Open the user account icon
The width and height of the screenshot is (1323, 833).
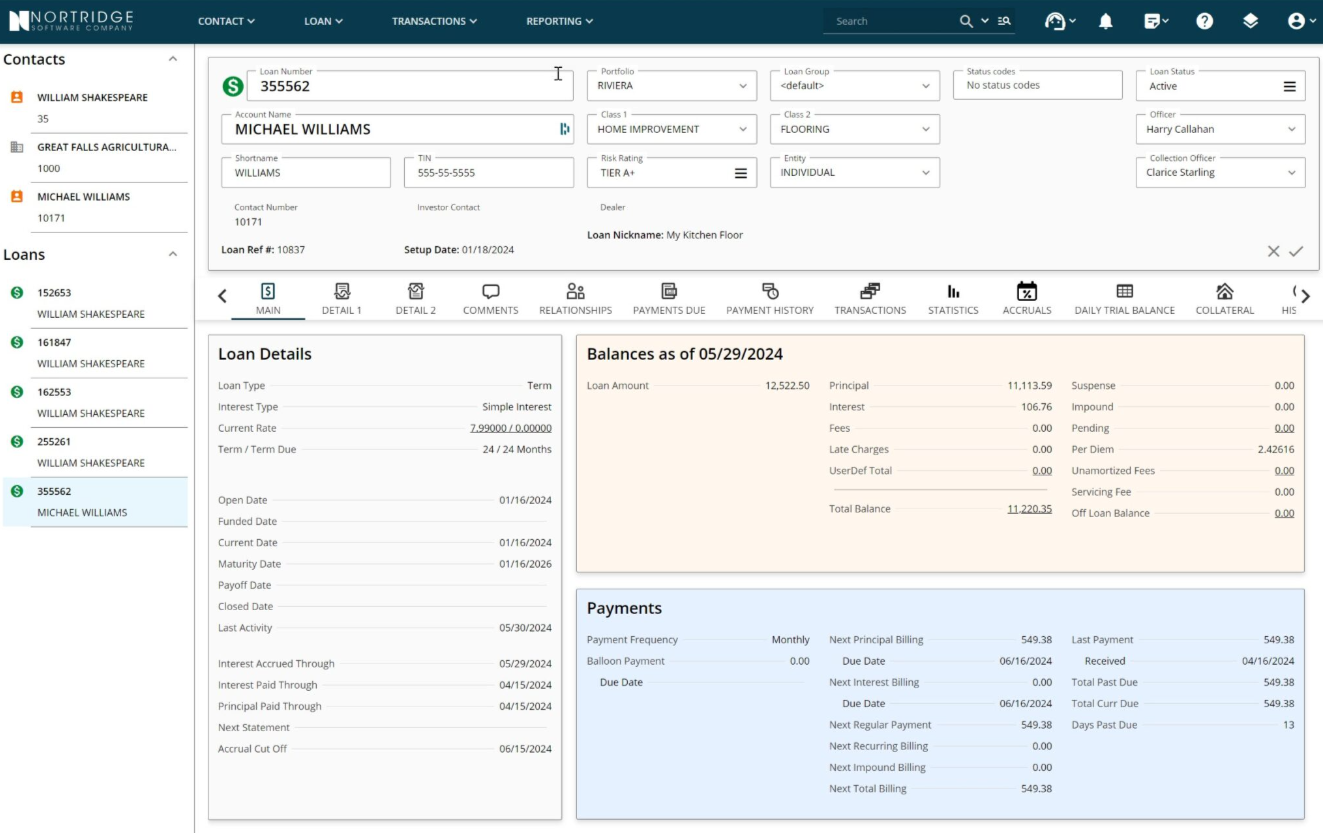click(x=1298, y=20)
